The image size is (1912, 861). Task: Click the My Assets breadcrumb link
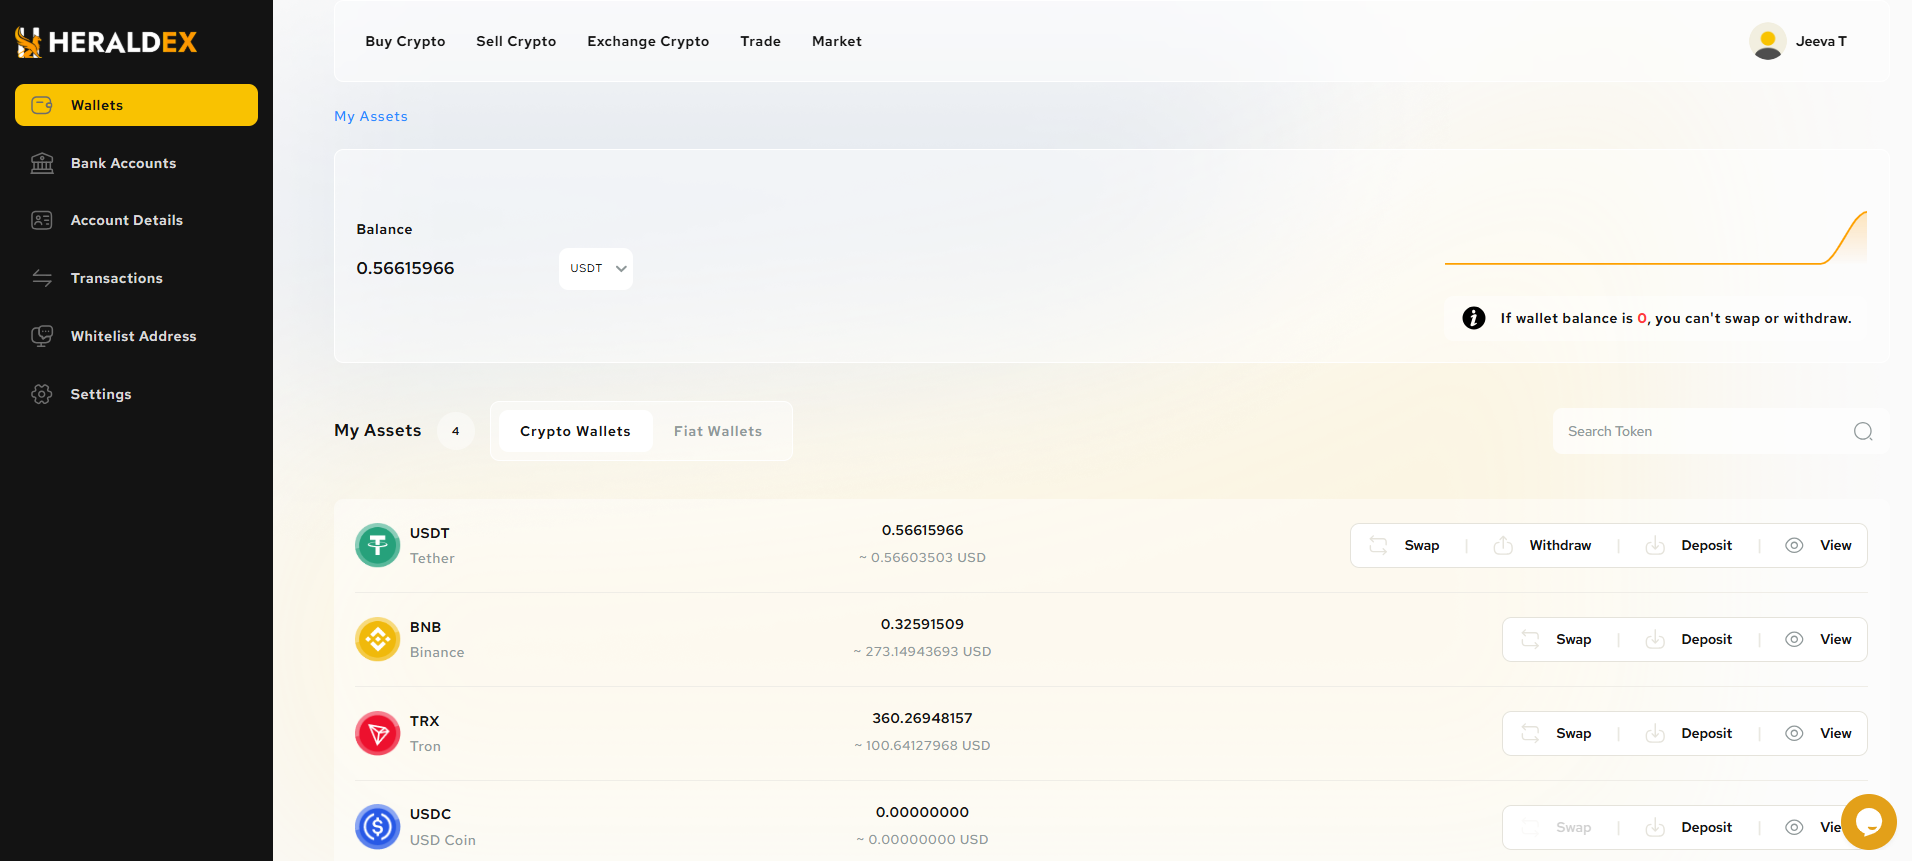[x=371, y=116]
